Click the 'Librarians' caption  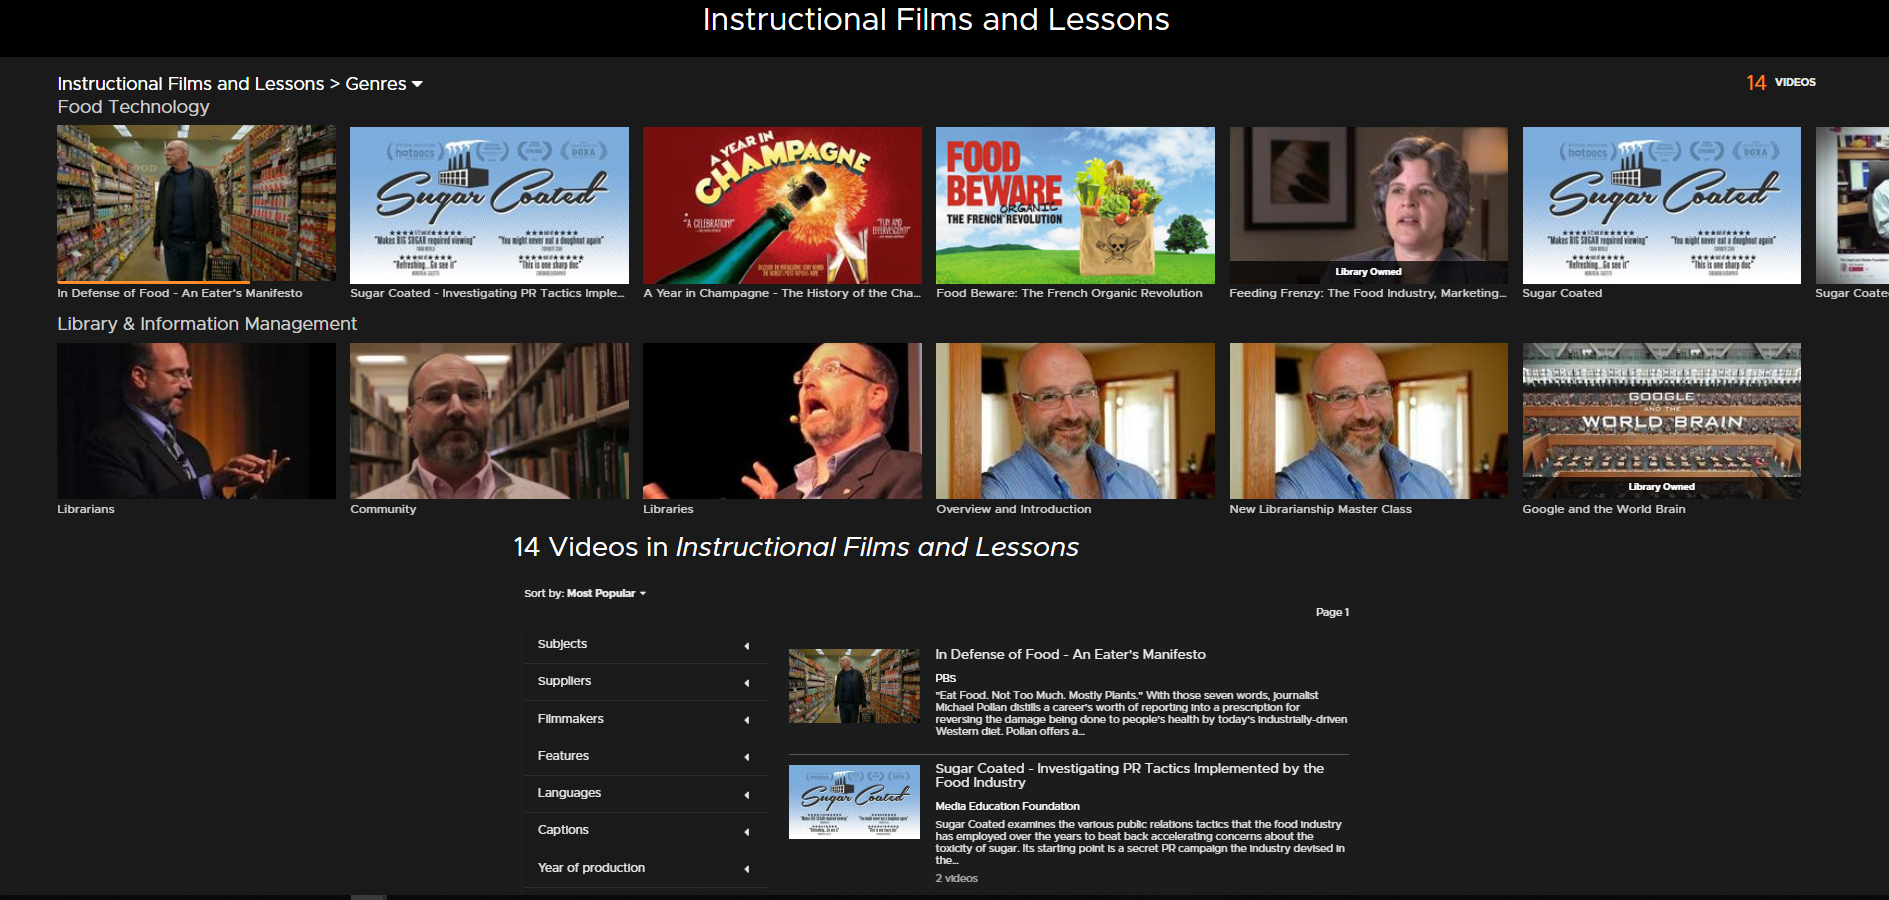click(x=86, y=509)
